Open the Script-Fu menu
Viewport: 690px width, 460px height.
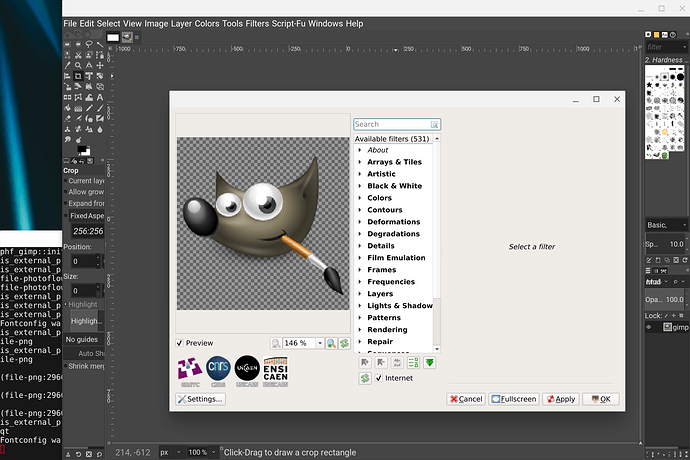[288, 24]
